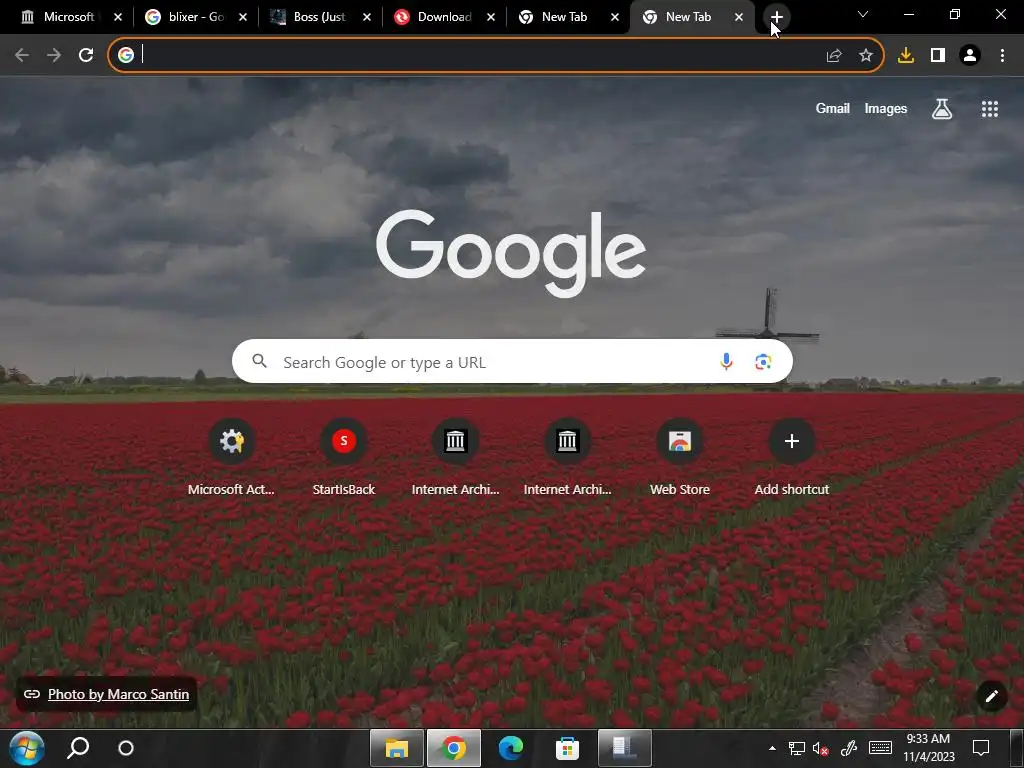The image size is (1024, 768).
Task: Open Cortana circle on taskbar
Action: pos(126,748)
